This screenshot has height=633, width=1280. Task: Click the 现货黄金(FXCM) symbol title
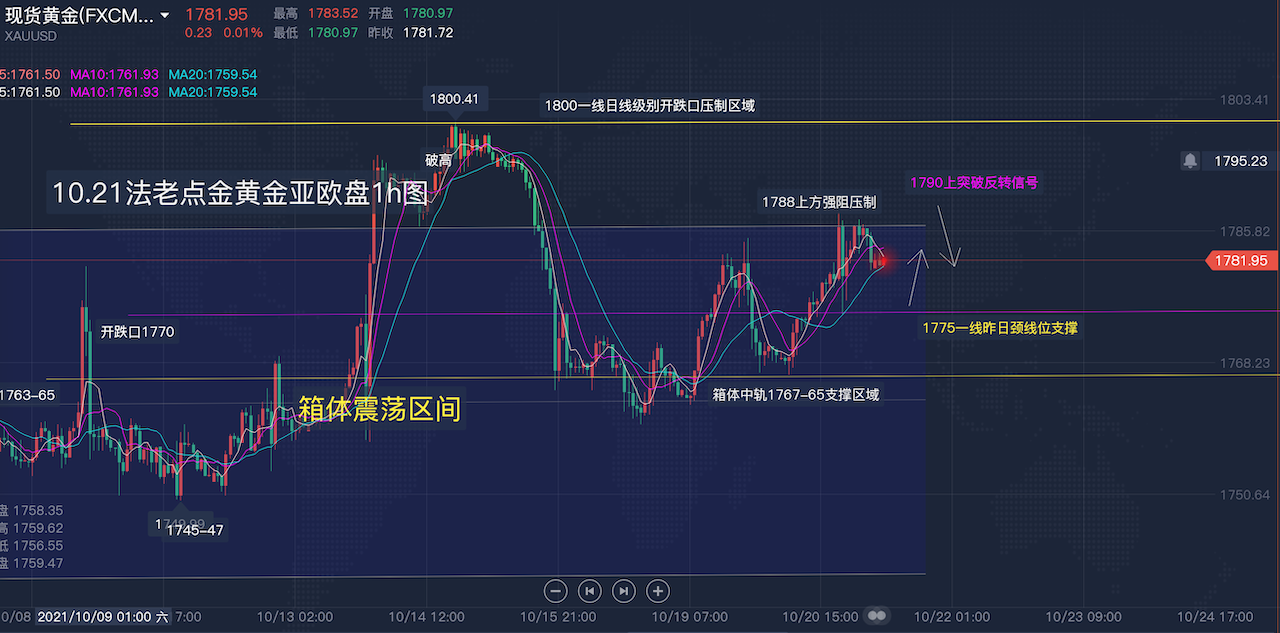[78, 15]
